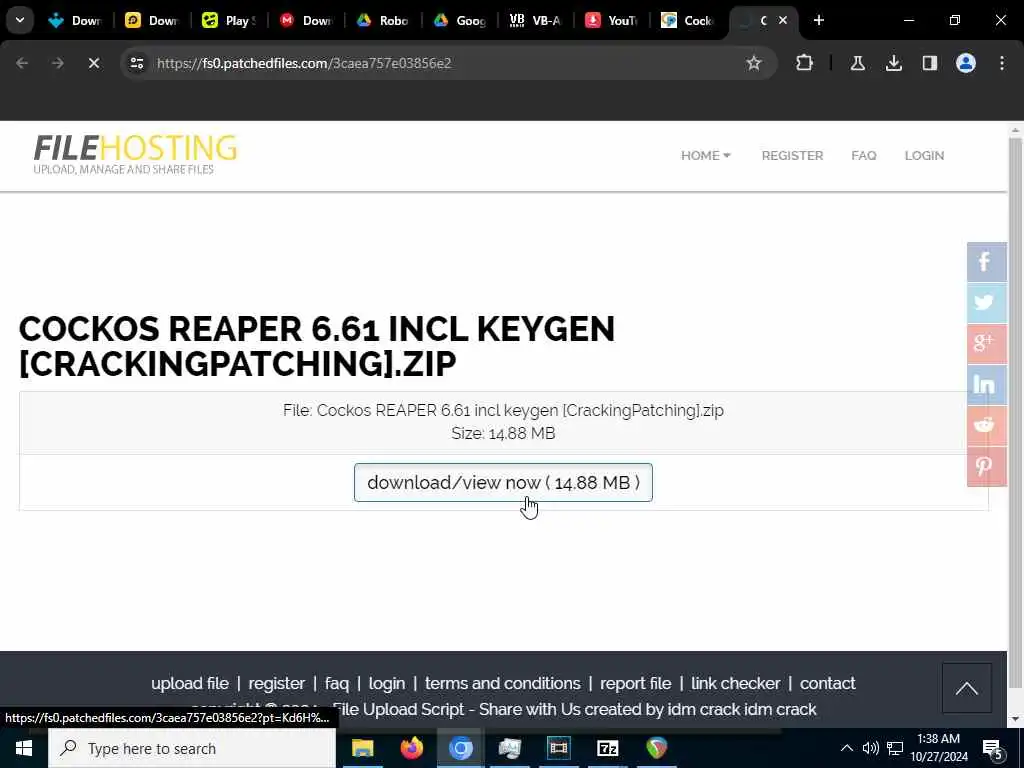This screenshot has height=768, width=1024.
Task: Bookmark this page with the star icon
Action: click(754, 63)
